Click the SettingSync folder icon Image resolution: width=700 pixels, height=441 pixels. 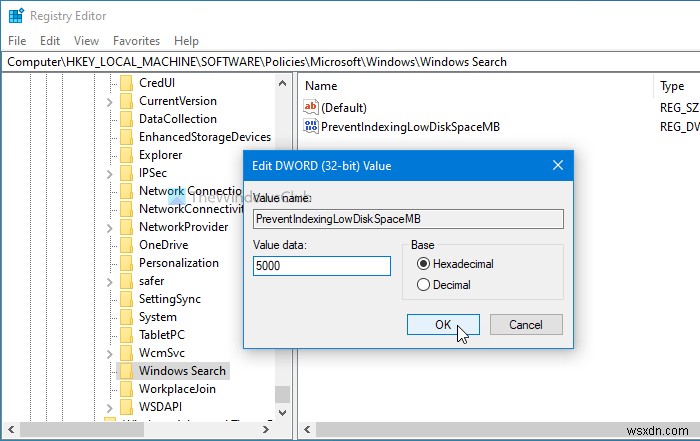[126, 299]
